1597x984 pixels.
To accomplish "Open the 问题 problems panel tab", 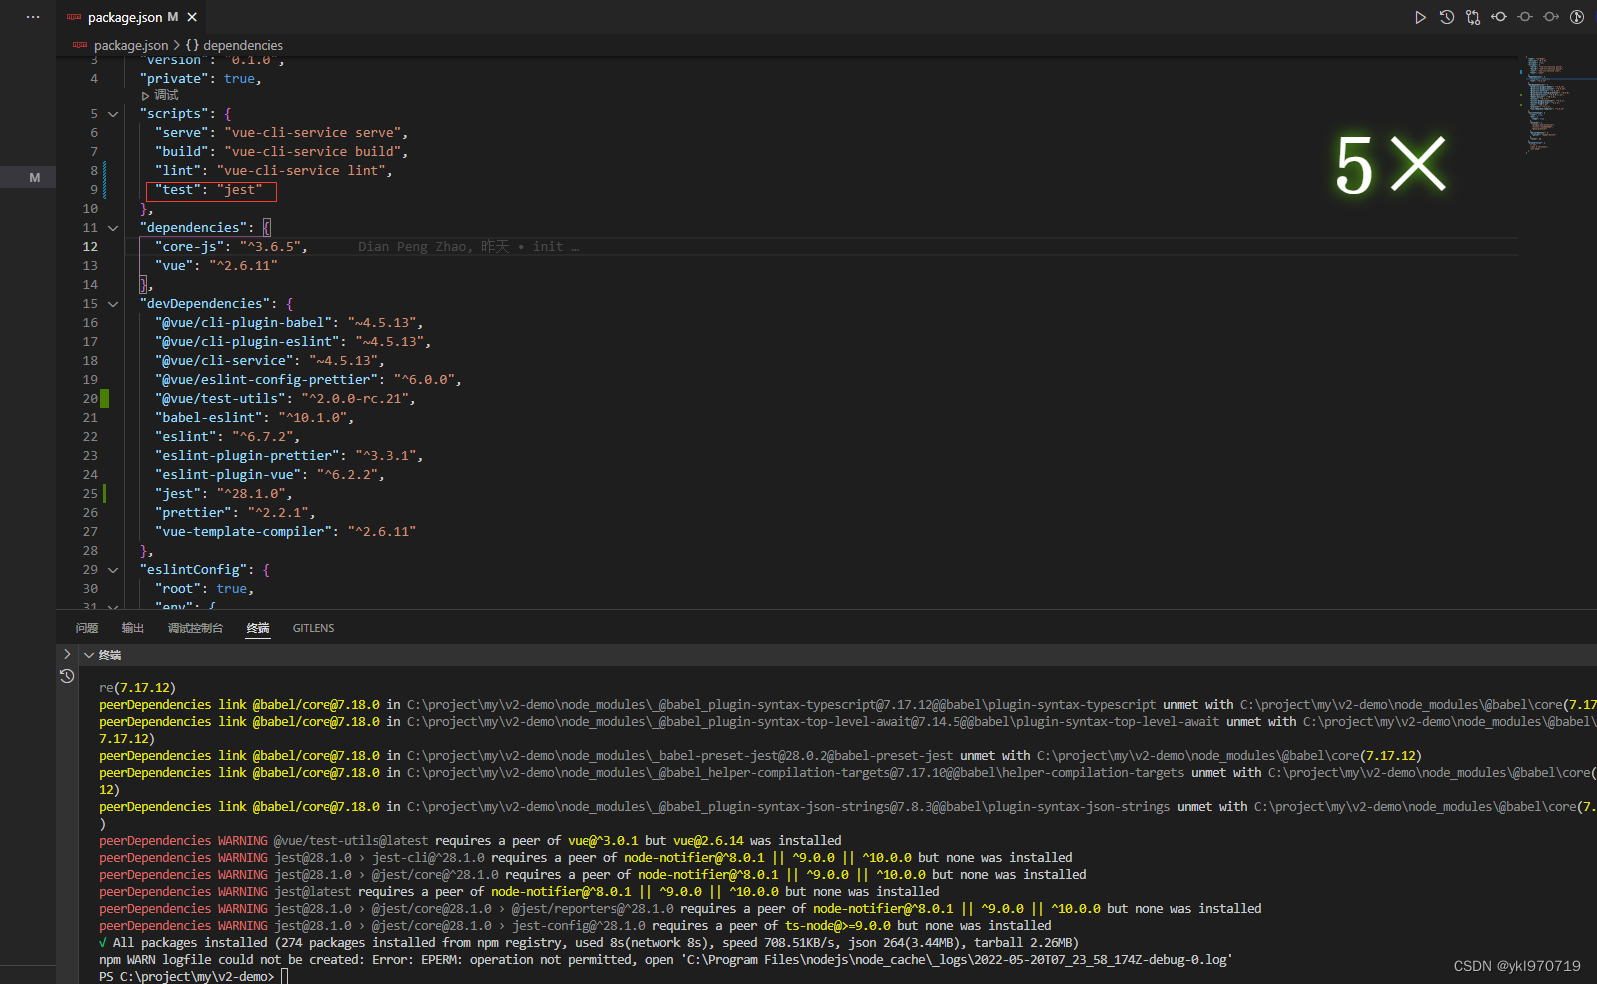I will click(87, 628).
